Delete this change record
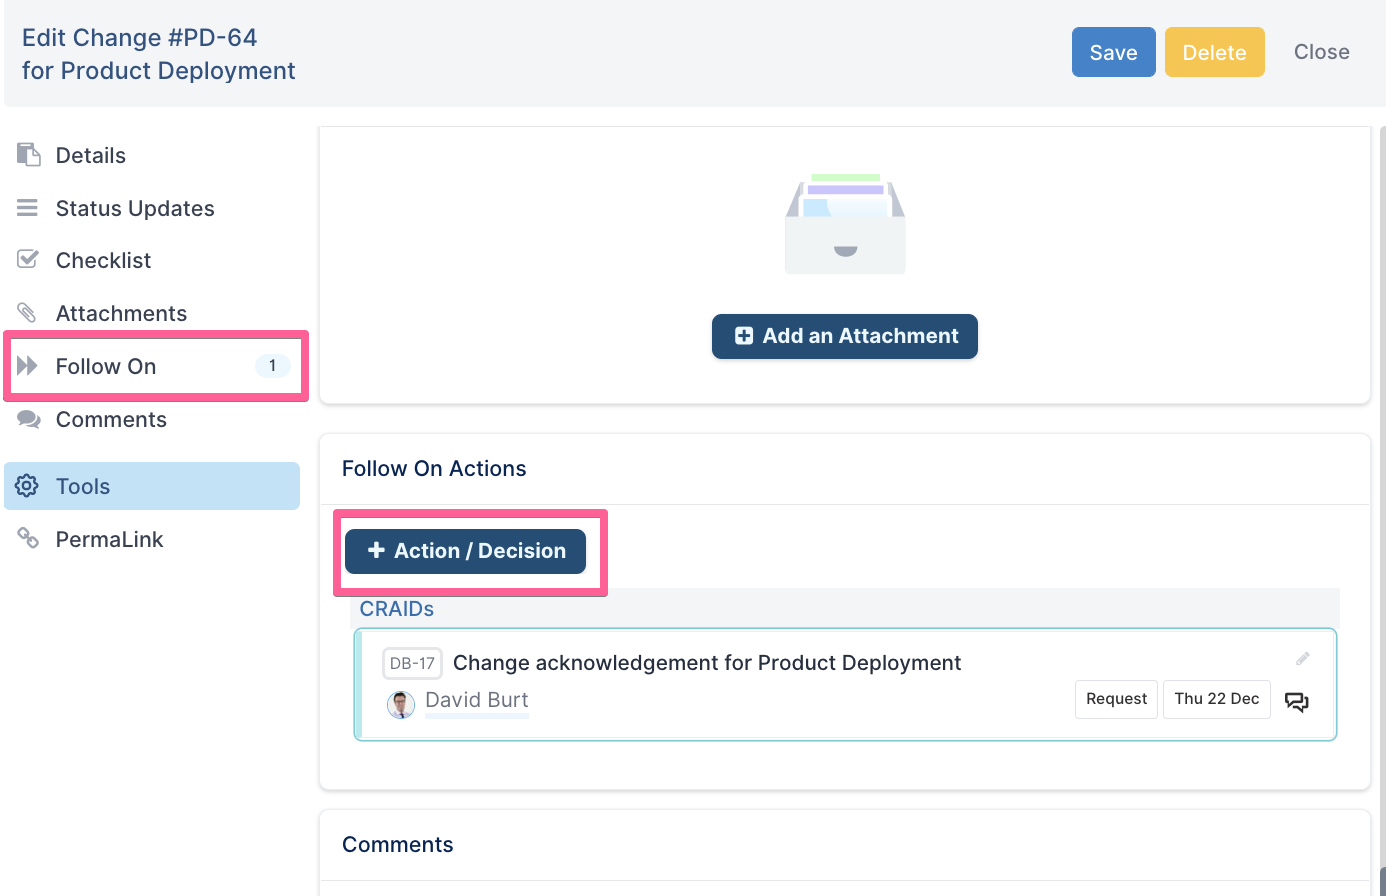 1214,52
